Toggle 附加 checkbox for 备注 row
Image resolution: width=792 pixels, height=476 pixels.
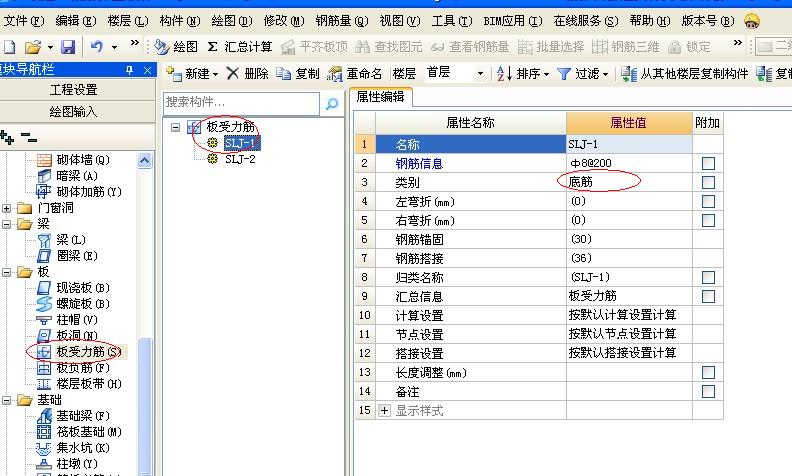tap(708, 392)
